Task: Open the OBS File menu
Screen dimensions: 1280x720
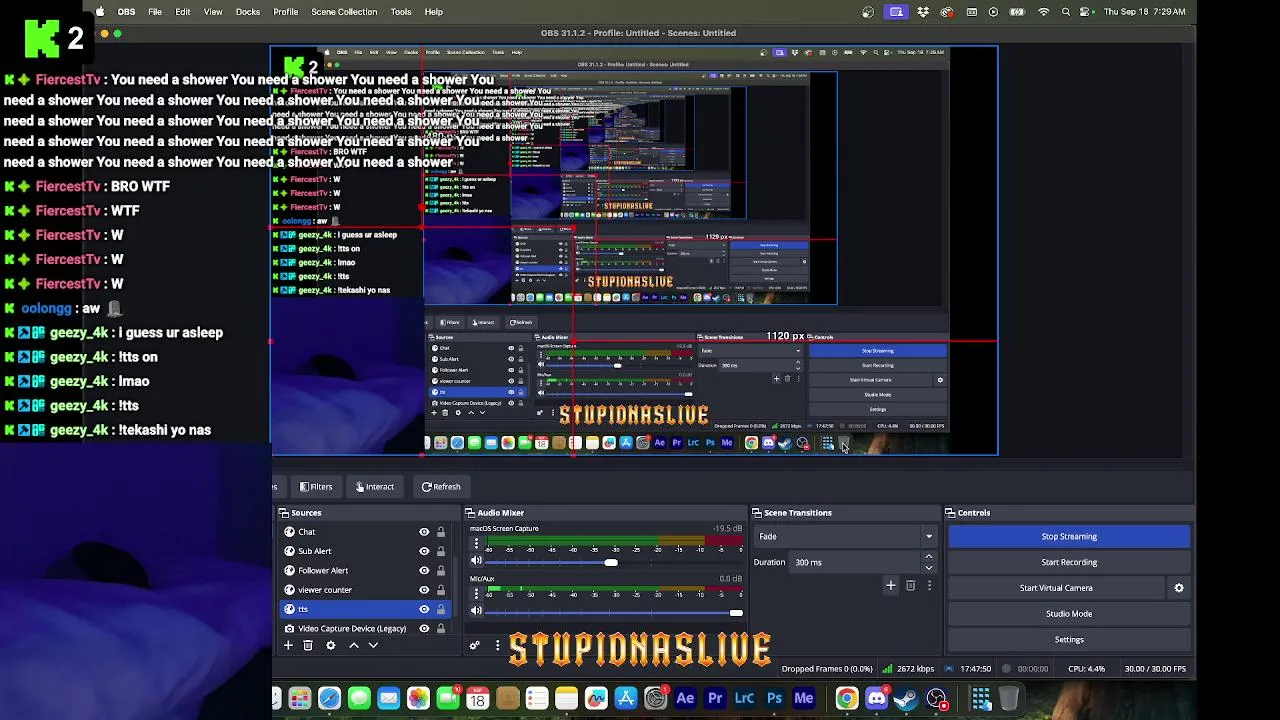Action: [155, 12]
